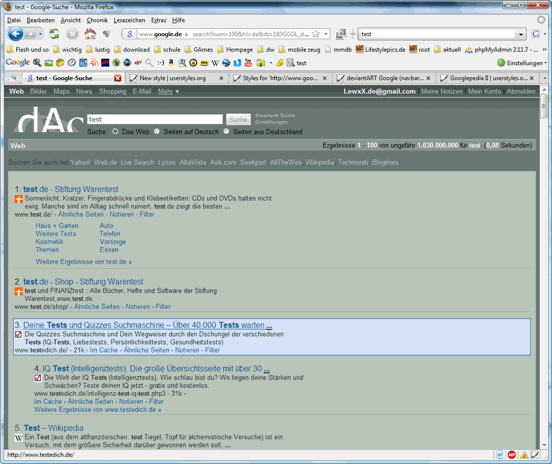
Task: Open the 'GAmes' bookmark folder
Action: click(199, 50)
